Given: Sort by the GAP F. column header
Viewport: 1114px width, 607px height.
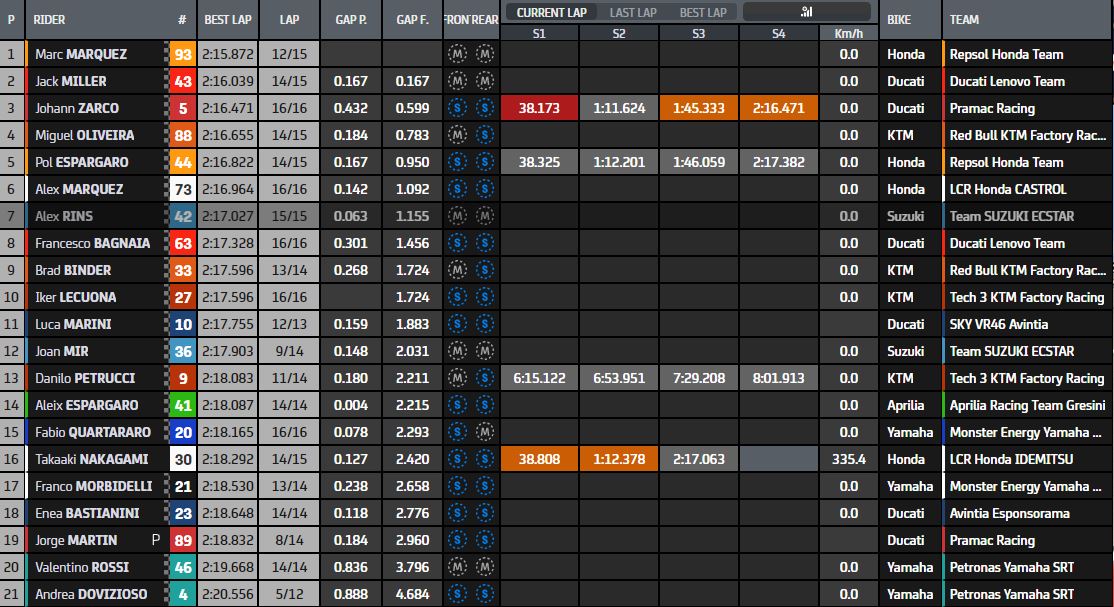Looking at the screenshot, I should point(412,20).
